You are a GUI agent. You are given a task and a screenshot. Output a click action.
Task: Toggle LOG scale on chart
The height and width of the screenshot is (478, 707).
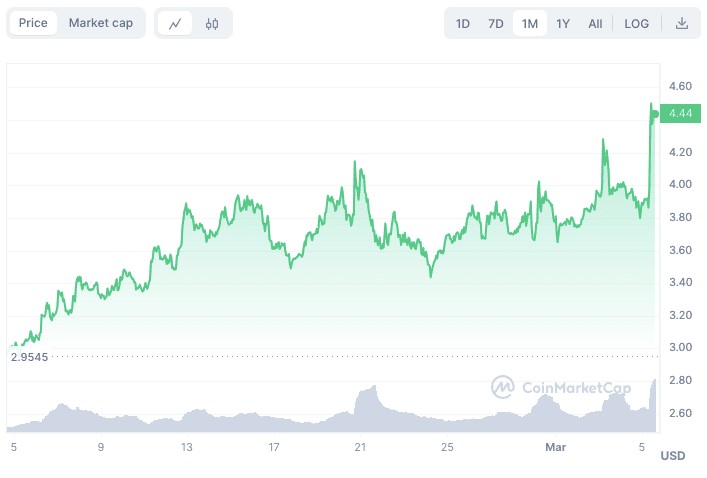[636, 23]
